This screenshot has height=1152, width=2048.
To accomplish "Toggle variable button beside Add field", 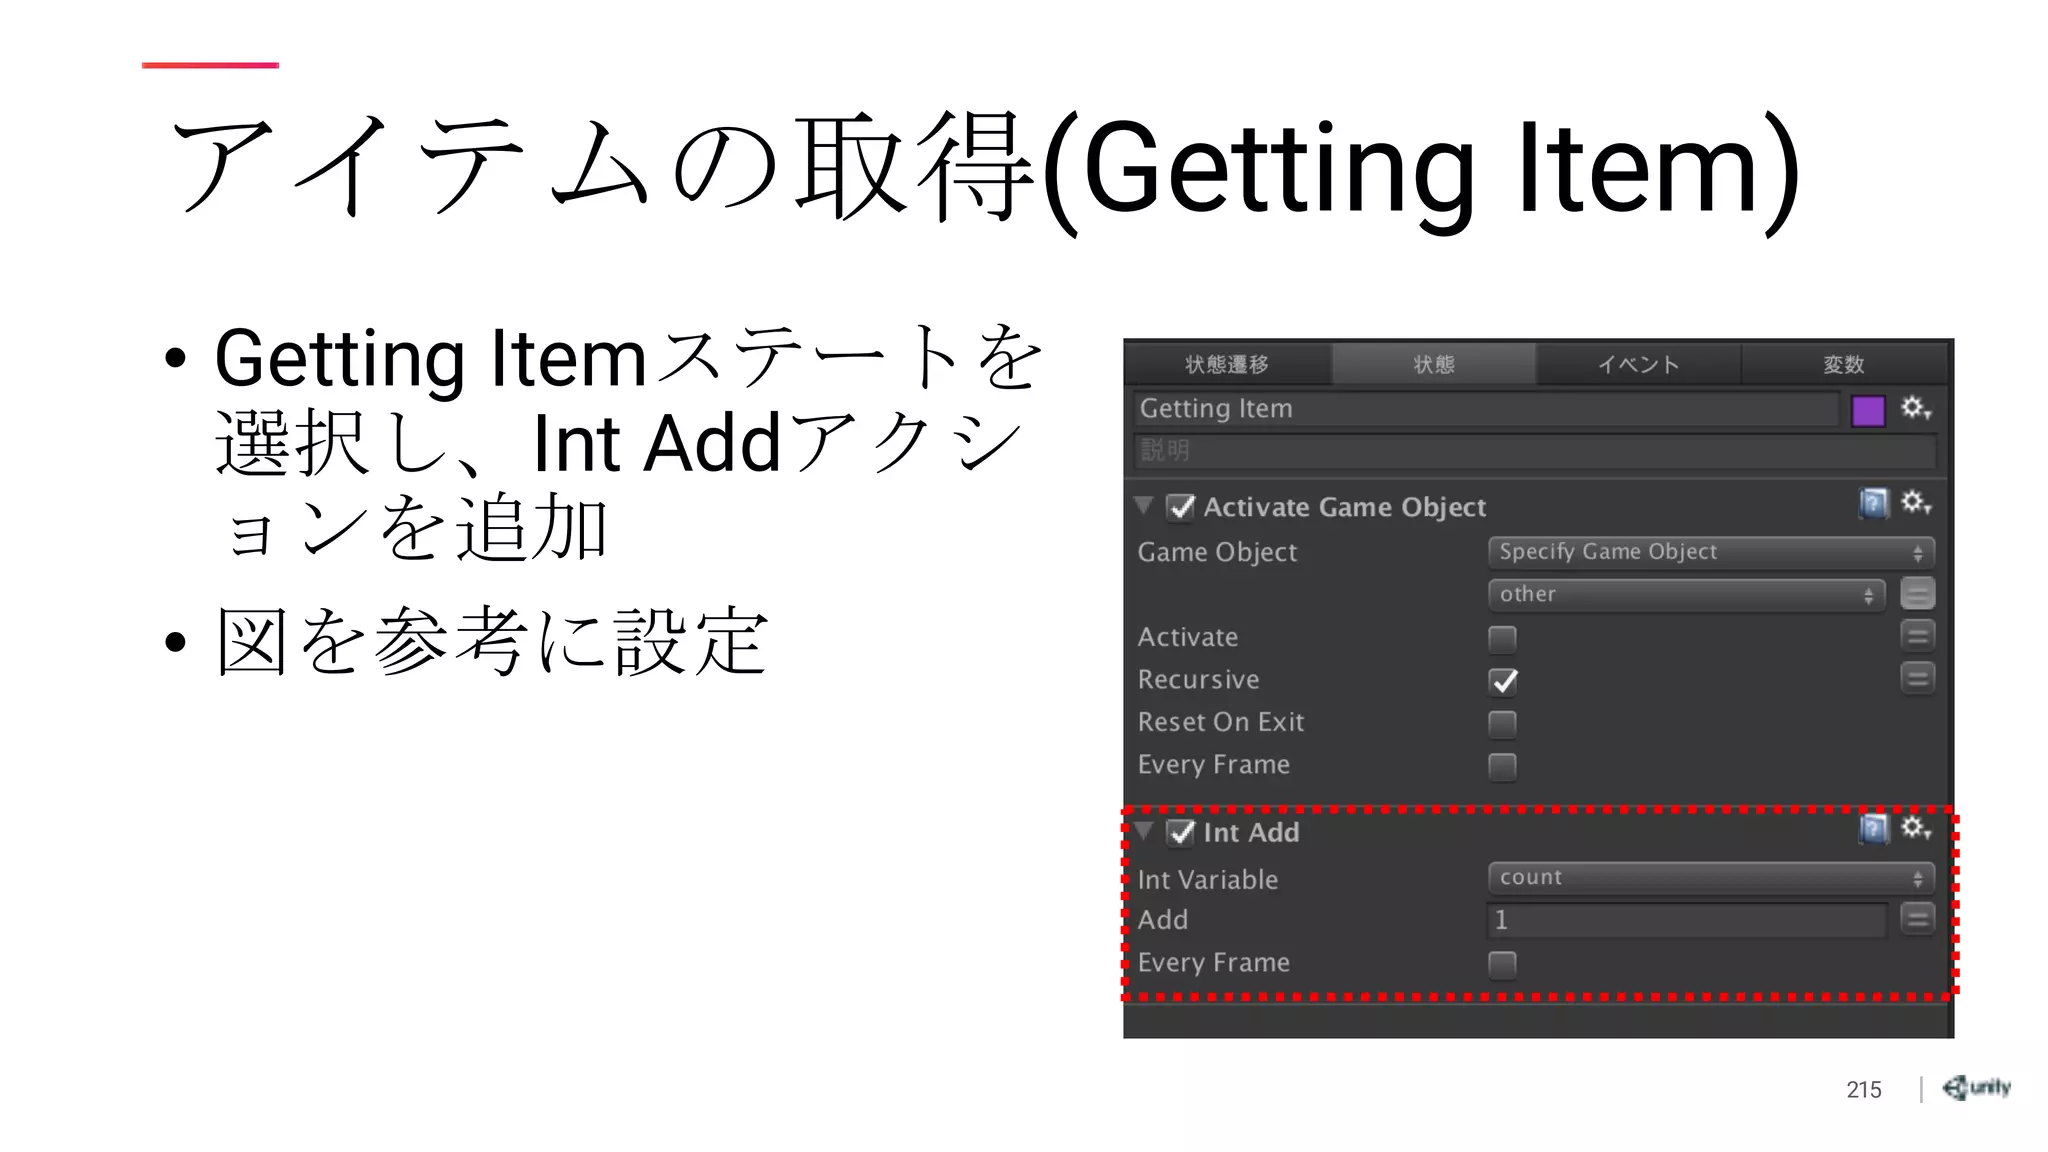I will coord(1917,918).
